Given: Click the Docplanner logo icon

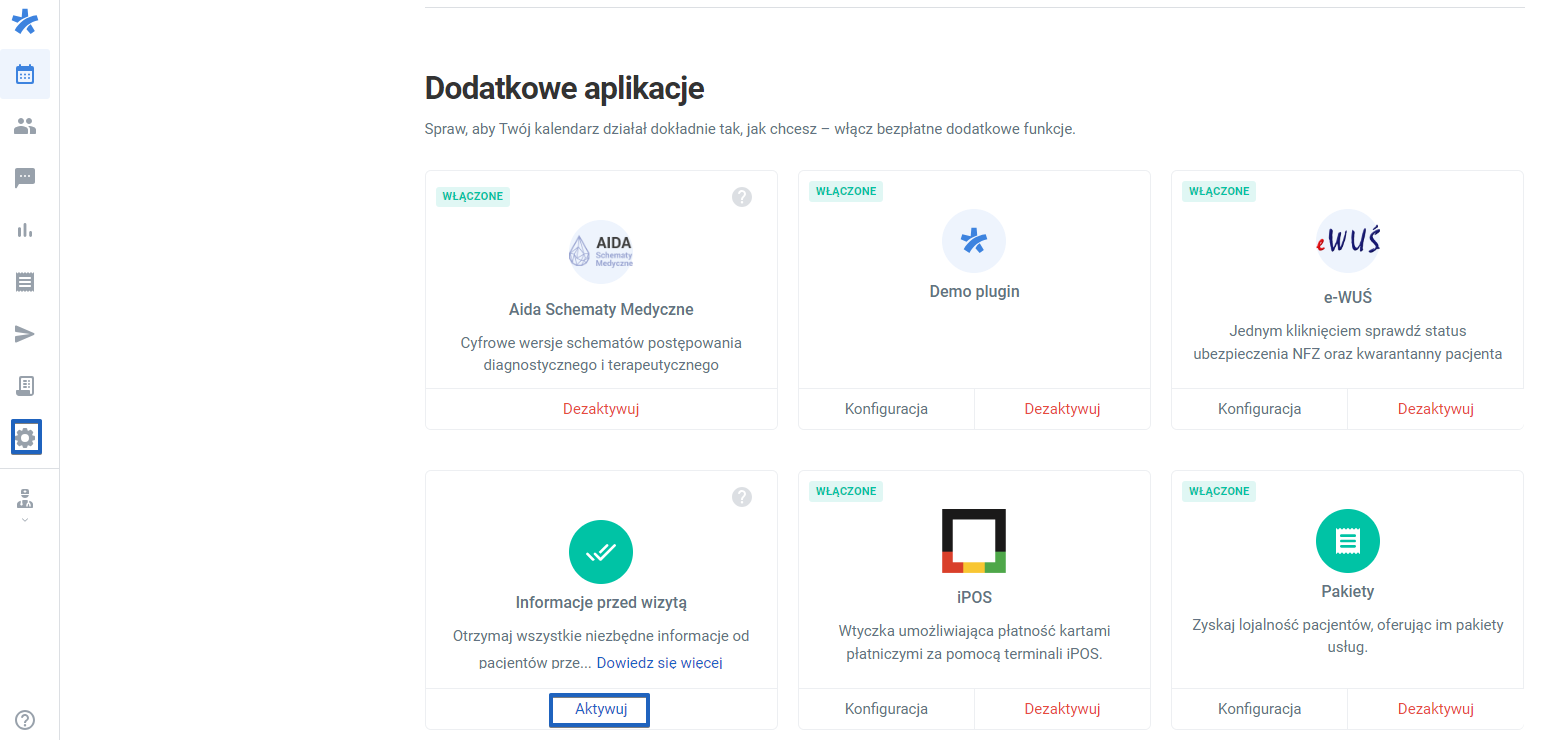Looking at the screenshot, I should pyautogui.click(x=25, y=21).
